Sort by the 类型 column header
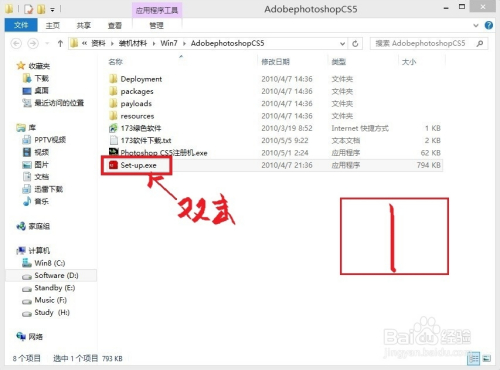Screen dimensions: 500x370 [x=339, y=62]
